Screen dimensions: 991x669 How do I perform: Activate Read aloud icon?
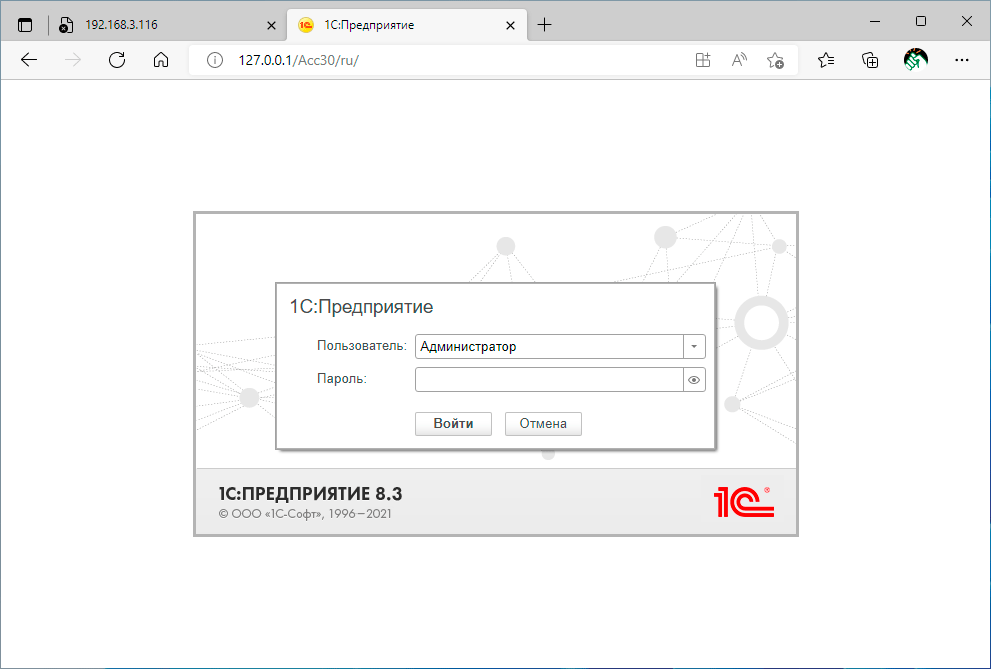(x=739, y=61)
